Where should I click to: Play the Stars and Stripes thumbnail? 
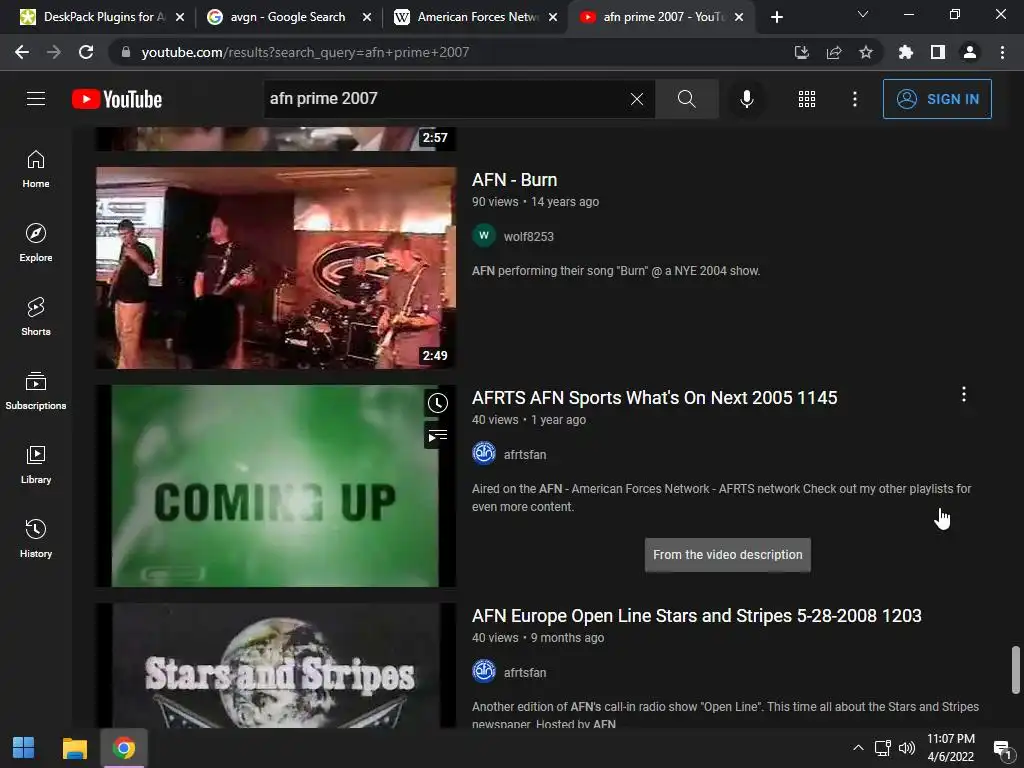[x=276, y=665]
